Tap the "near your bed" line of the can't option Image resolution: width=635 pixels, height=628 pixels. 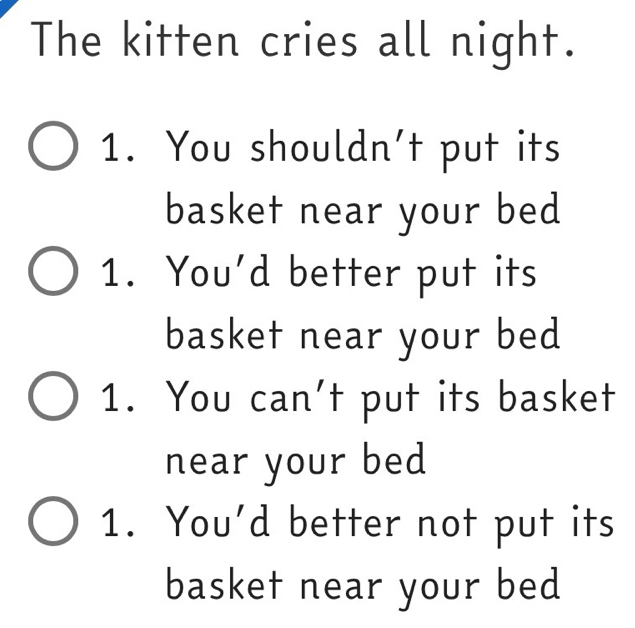[295, 459]
